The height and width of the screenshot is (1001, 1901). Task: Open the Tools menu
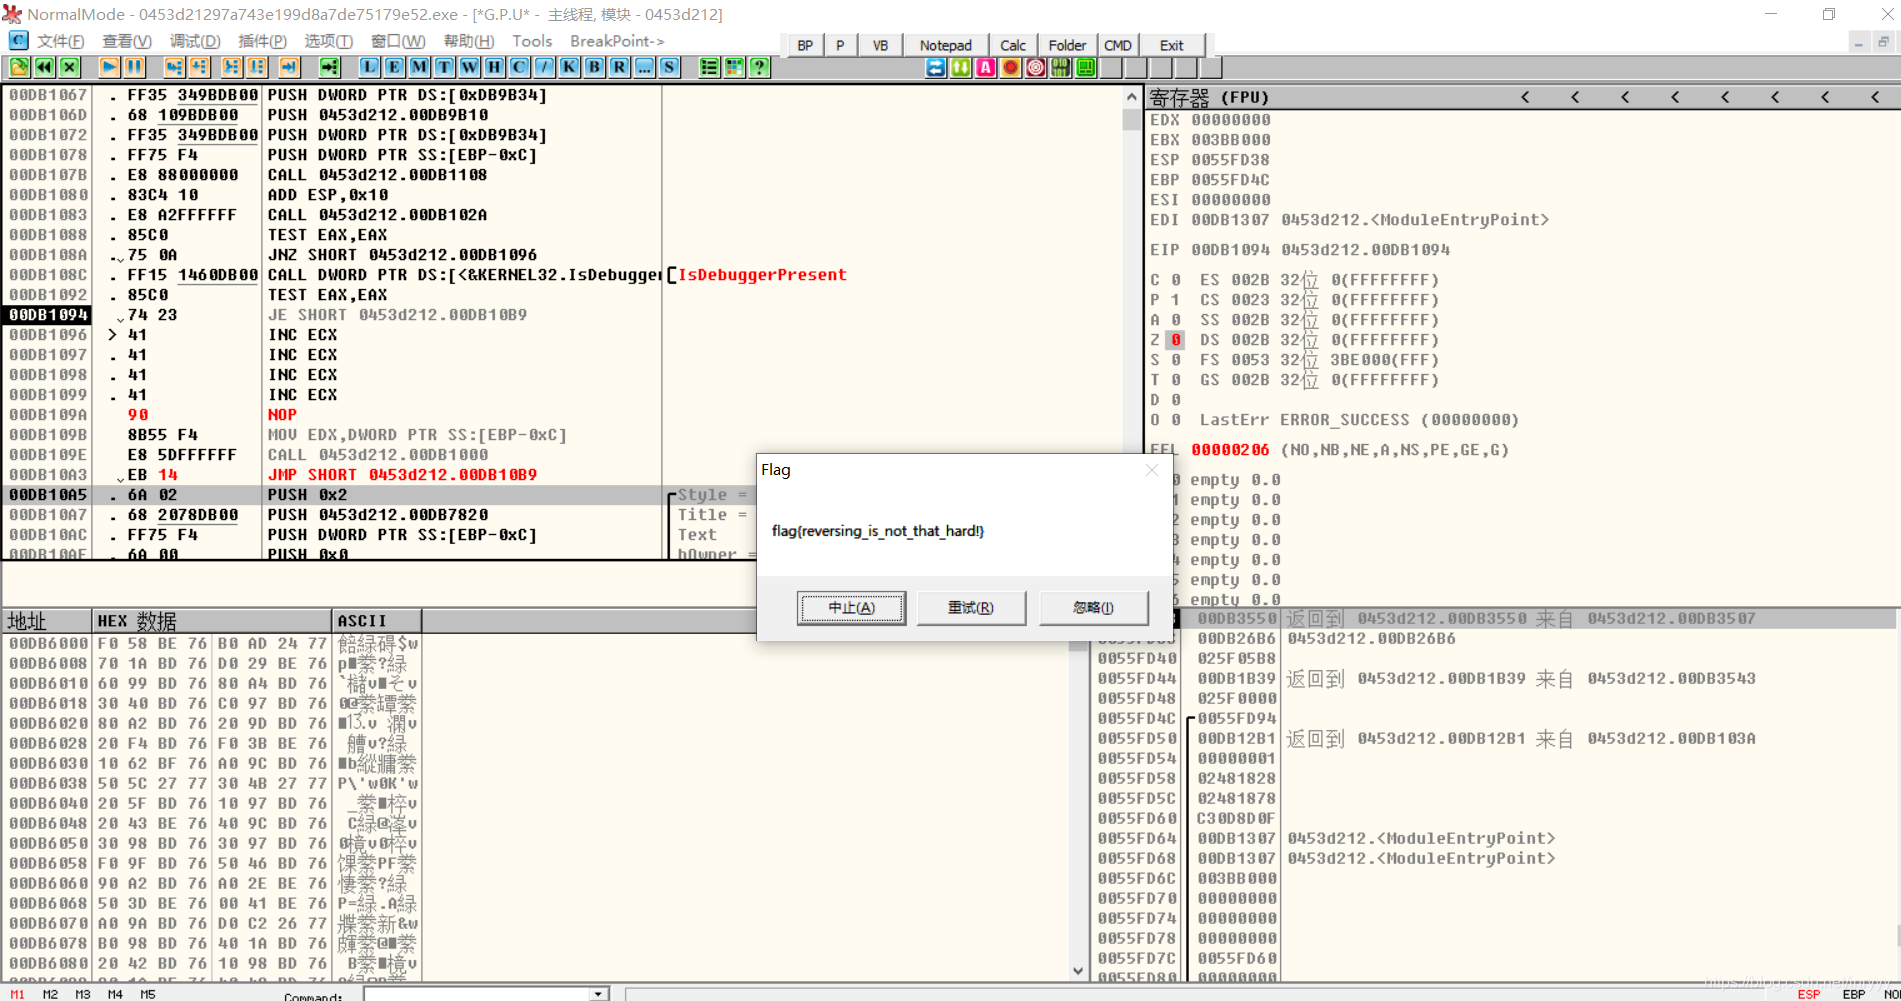(x=532, y=41)
